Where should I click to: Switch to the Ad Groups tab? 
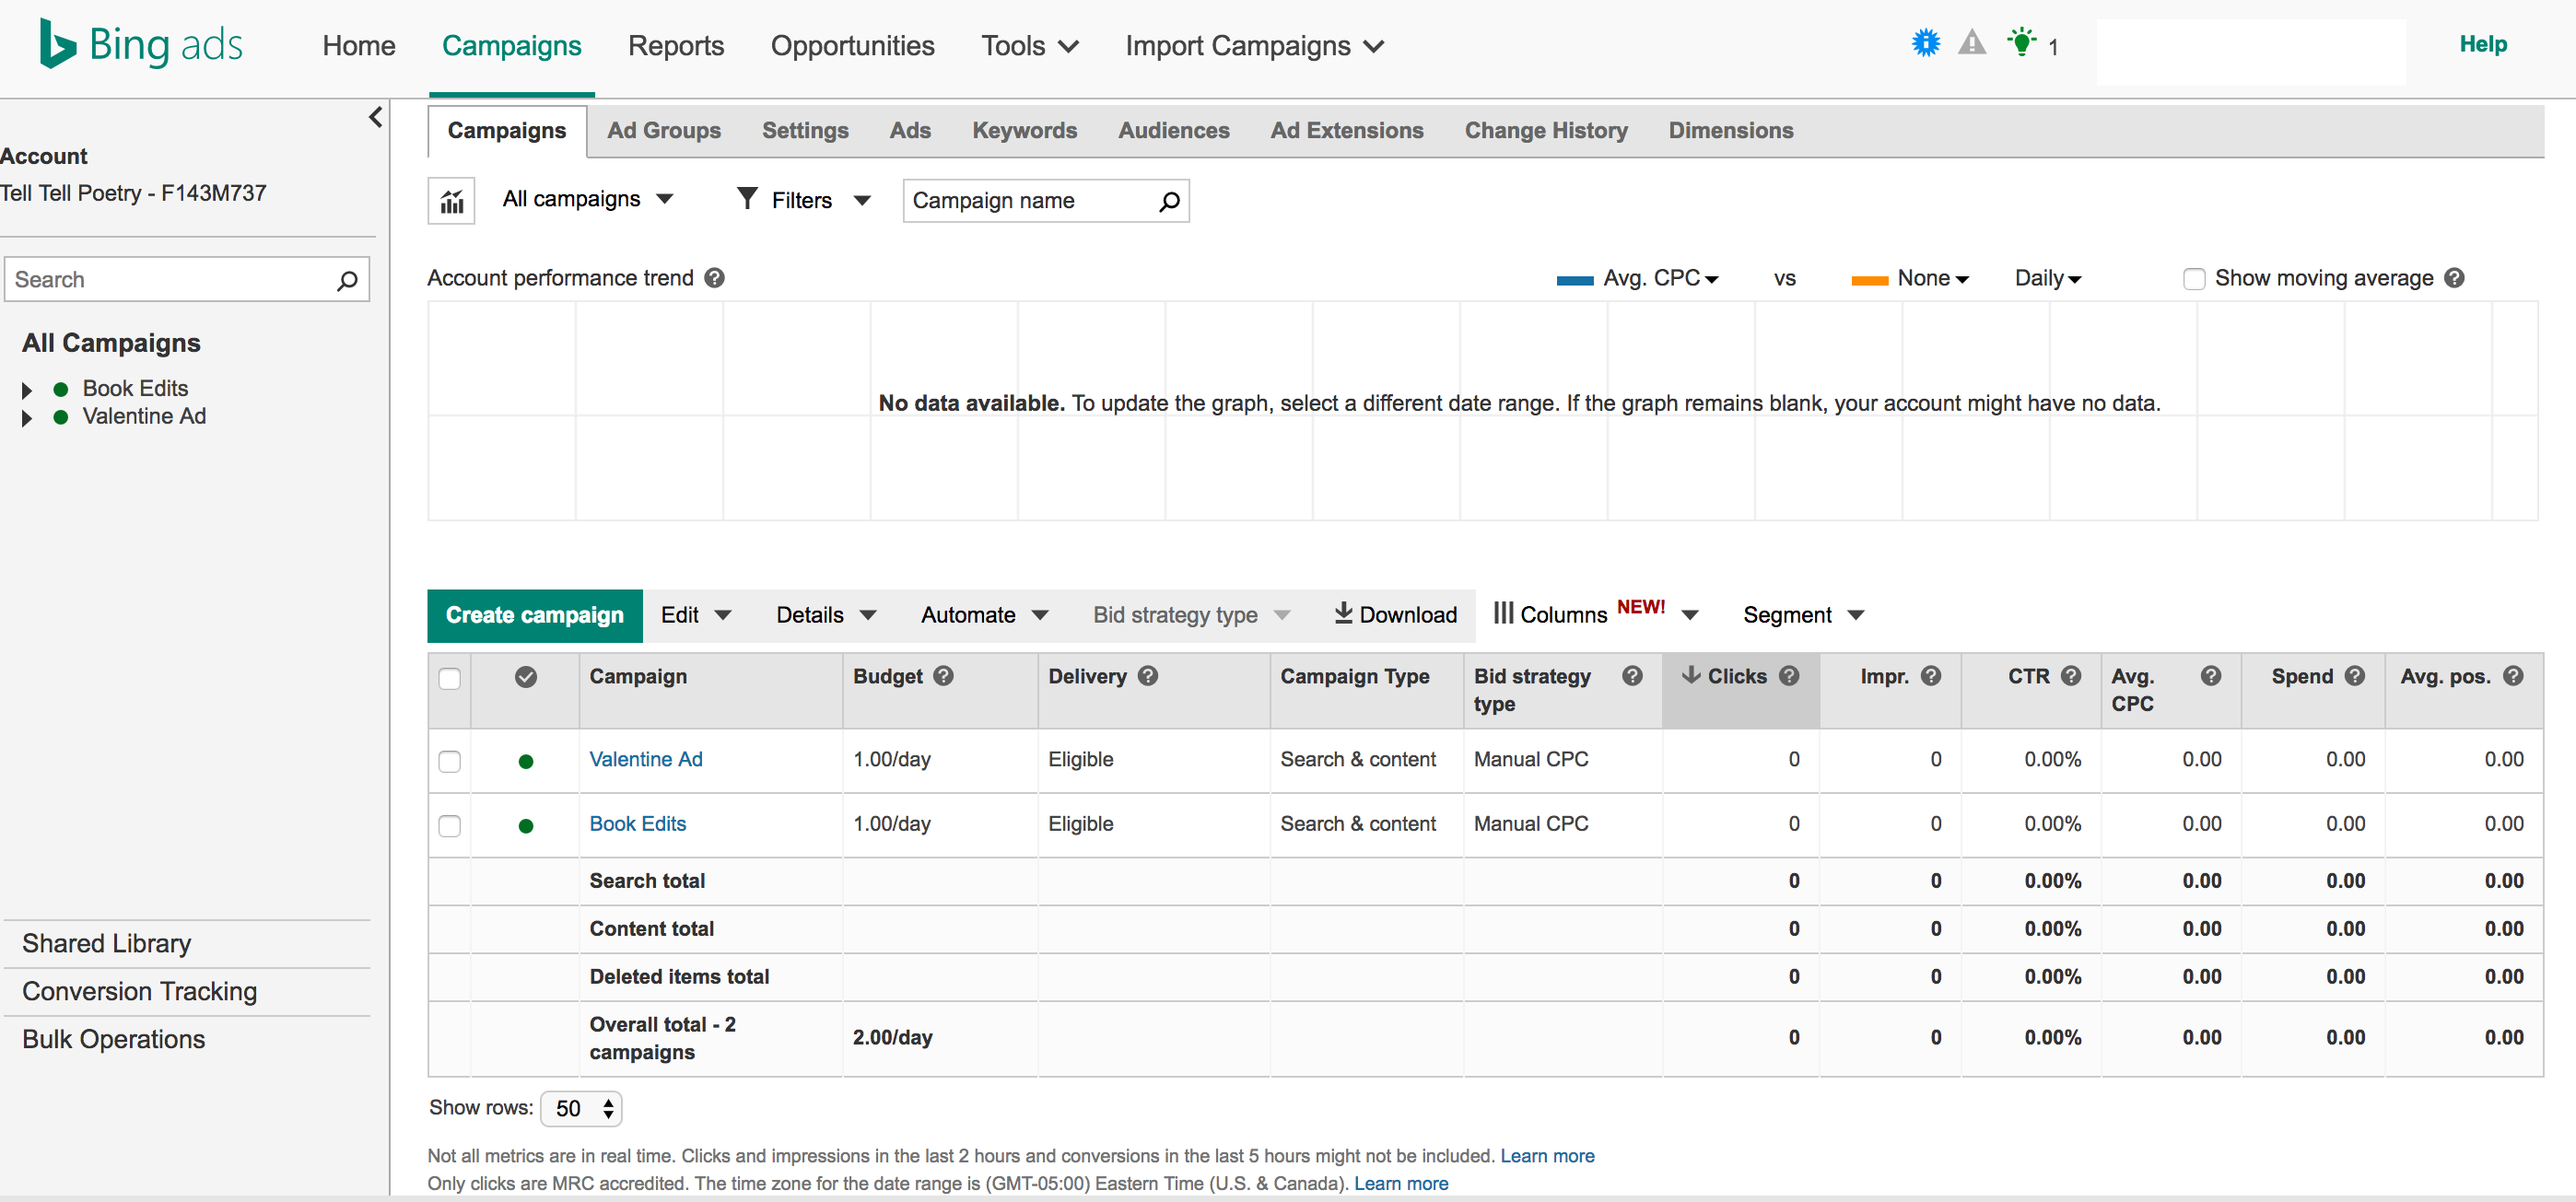click(x=664, y=131)
